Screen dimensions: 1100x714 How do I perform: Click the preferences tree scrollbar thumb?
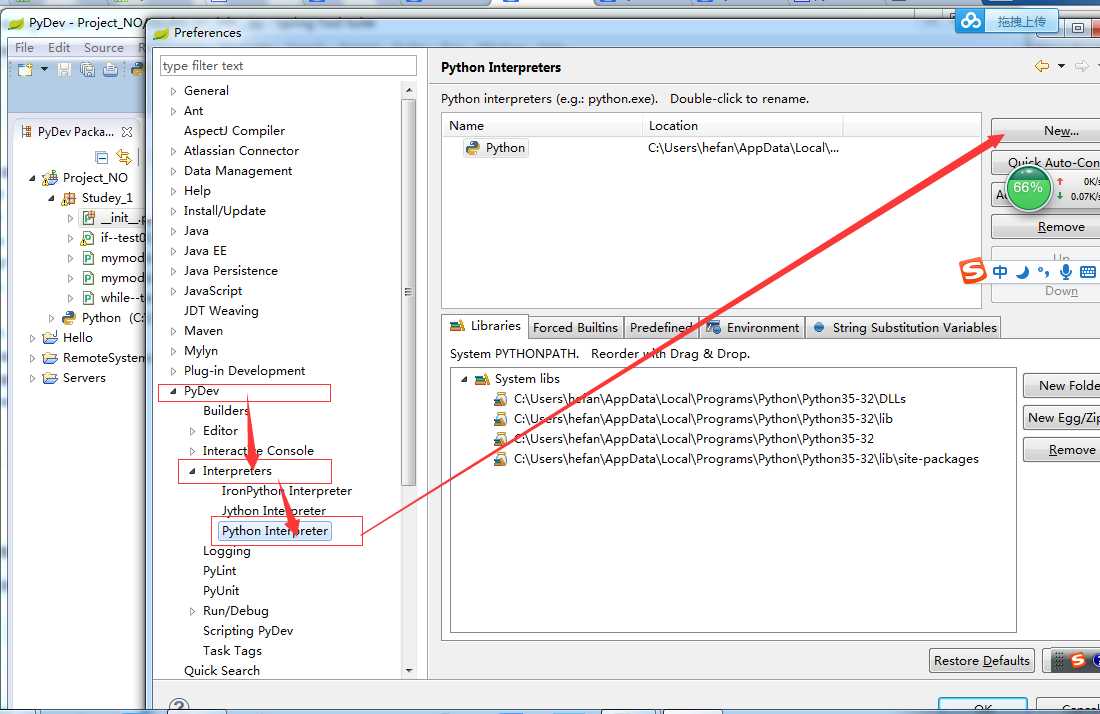(x=408, y=292)
